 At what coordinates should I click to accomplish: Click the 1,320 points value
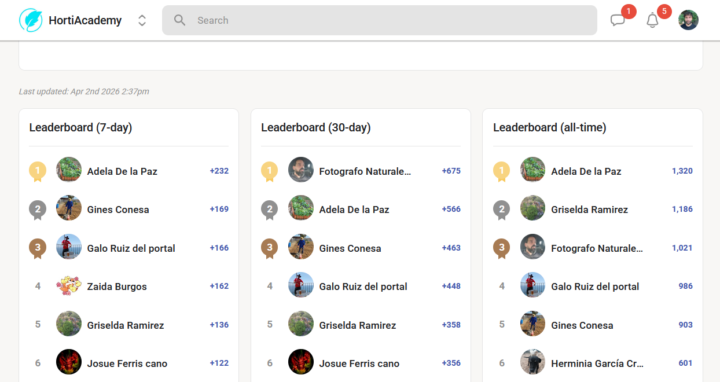coord(682,171)
